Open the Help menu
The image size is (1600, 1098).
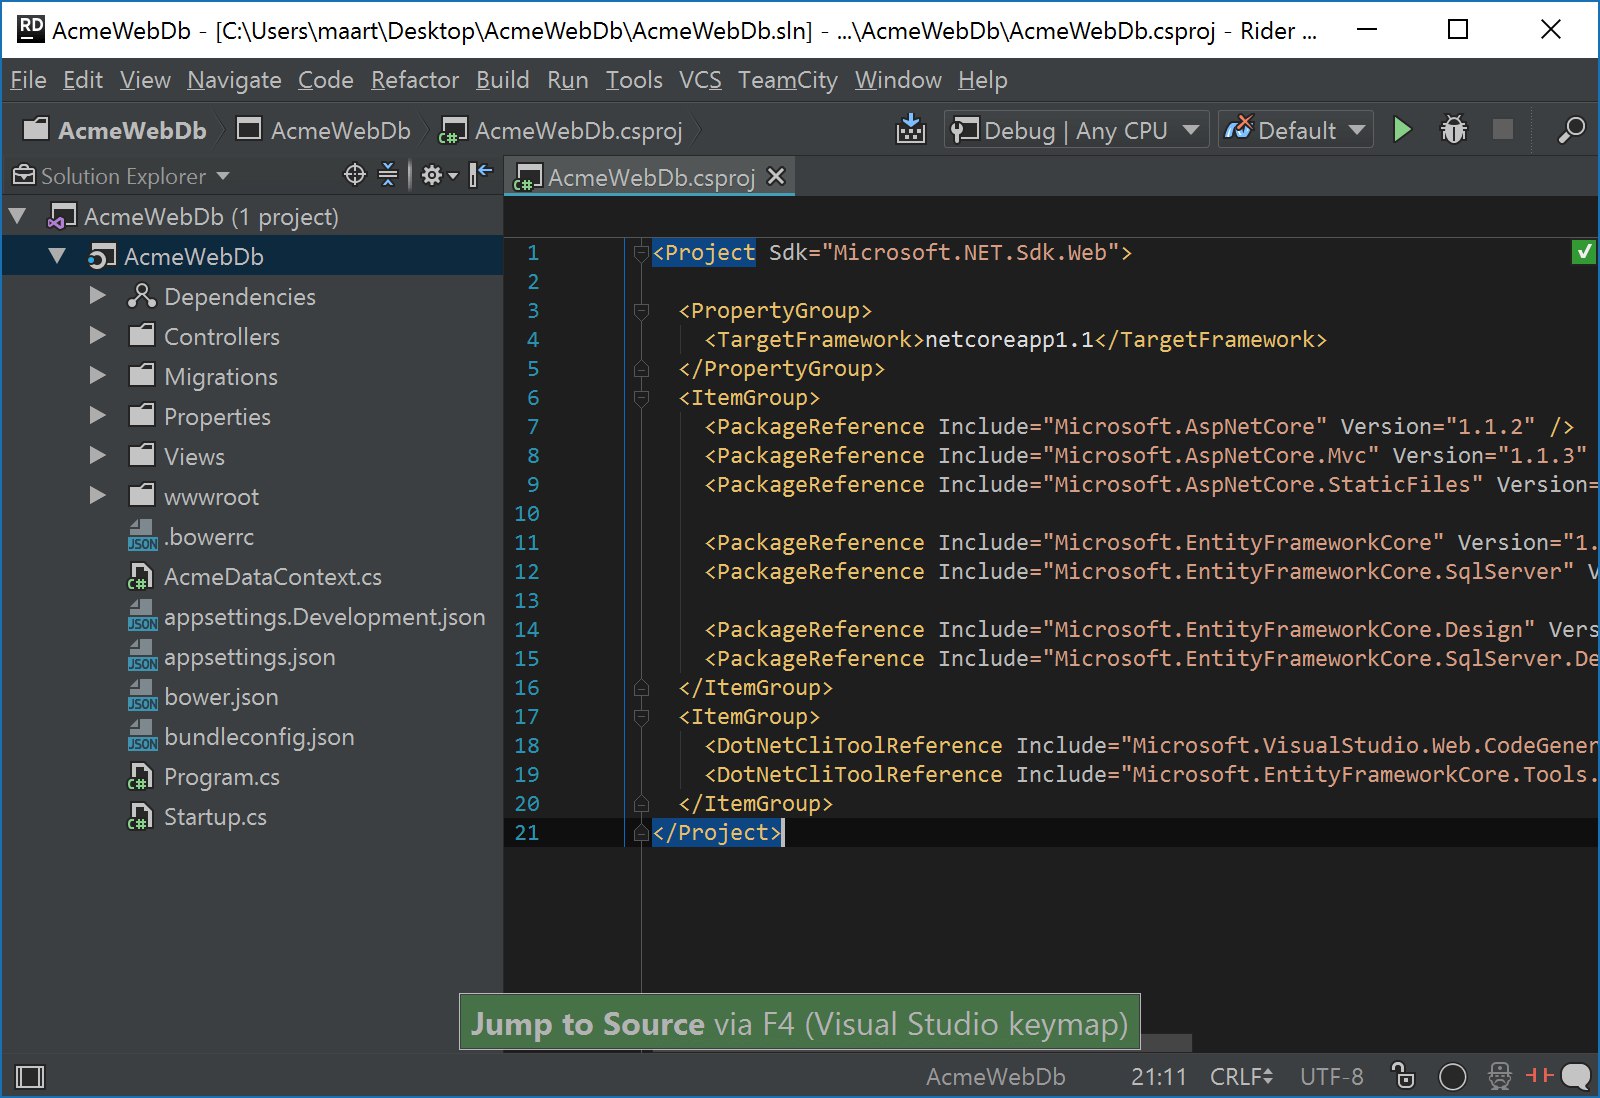click(983, 80)
